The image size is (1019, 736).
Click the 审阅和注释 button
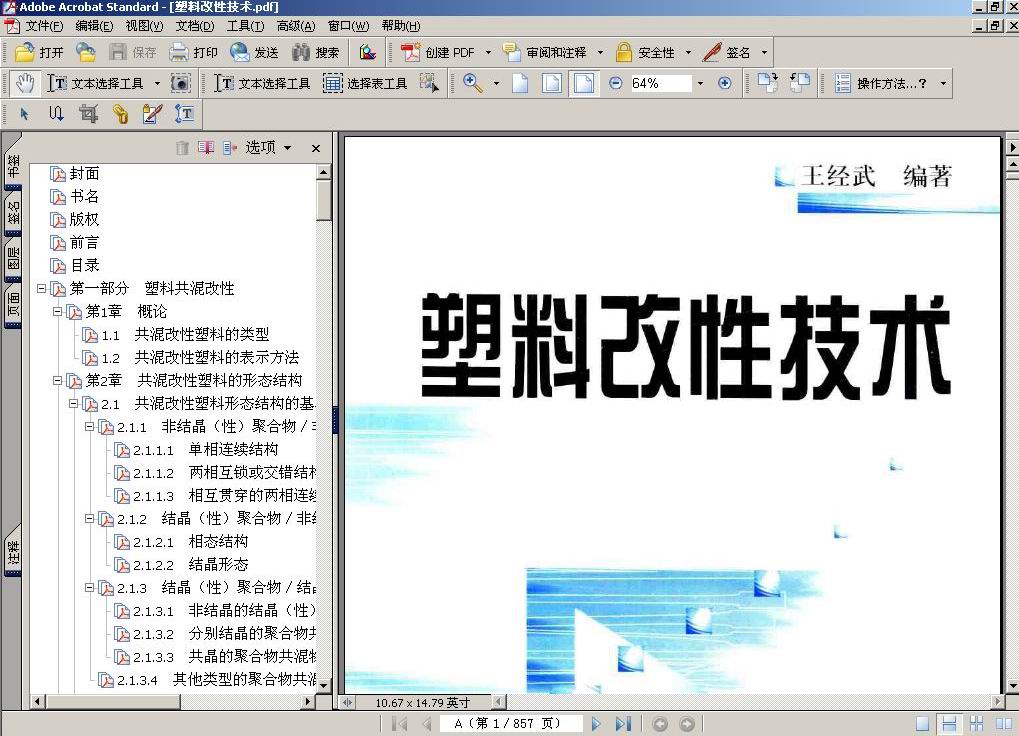tap(545, 52)
